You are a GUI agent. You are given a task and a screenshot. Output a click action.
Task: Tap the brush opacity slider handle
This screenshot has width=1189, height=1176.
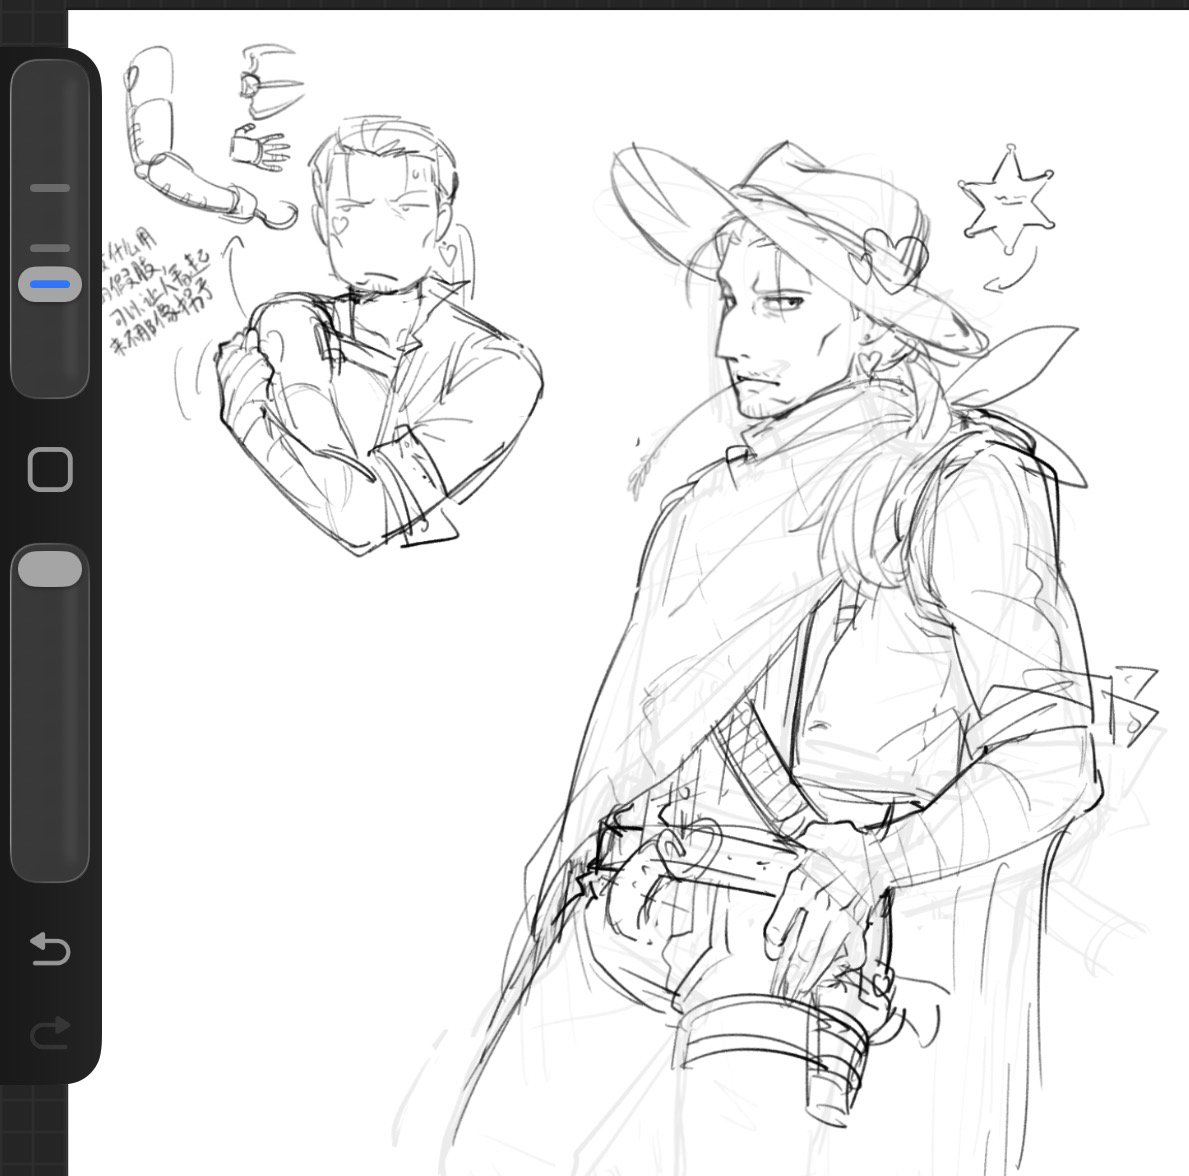tap(50, 569)
